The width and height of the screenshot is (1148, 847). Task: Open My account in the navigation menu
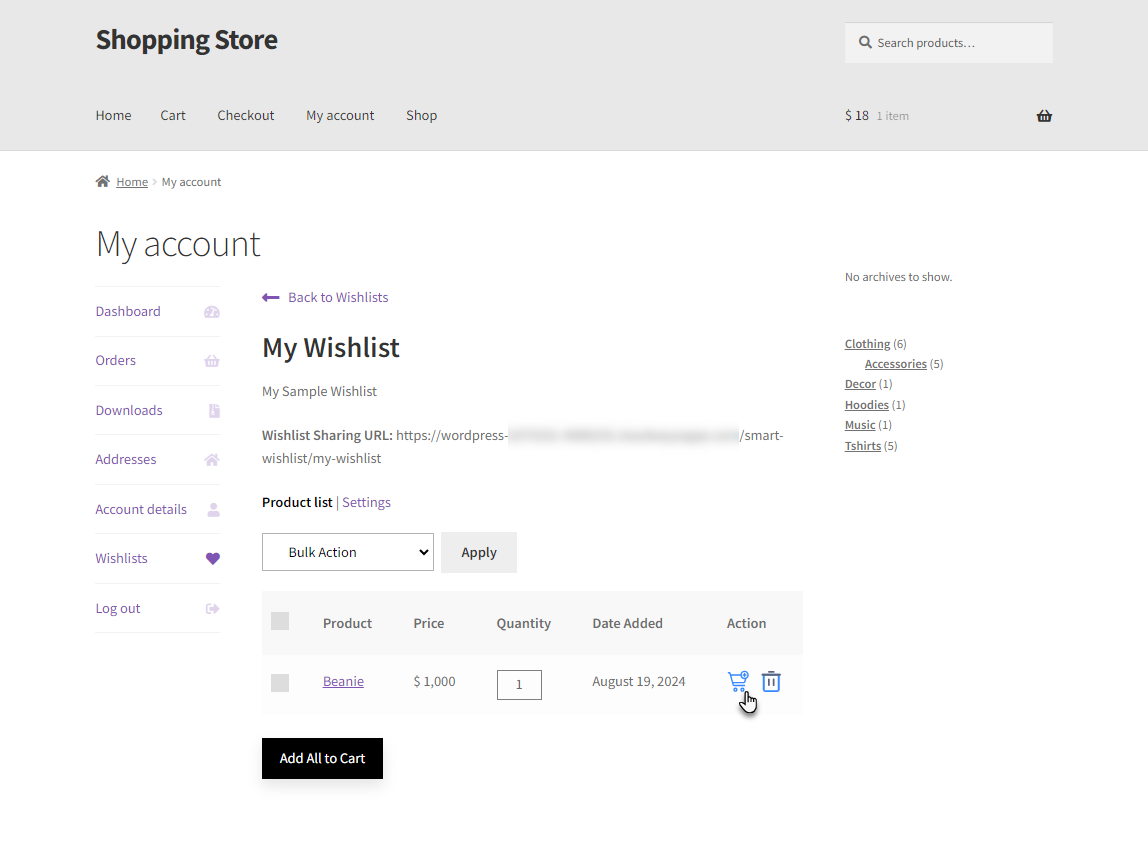click(x=340, y=115)
